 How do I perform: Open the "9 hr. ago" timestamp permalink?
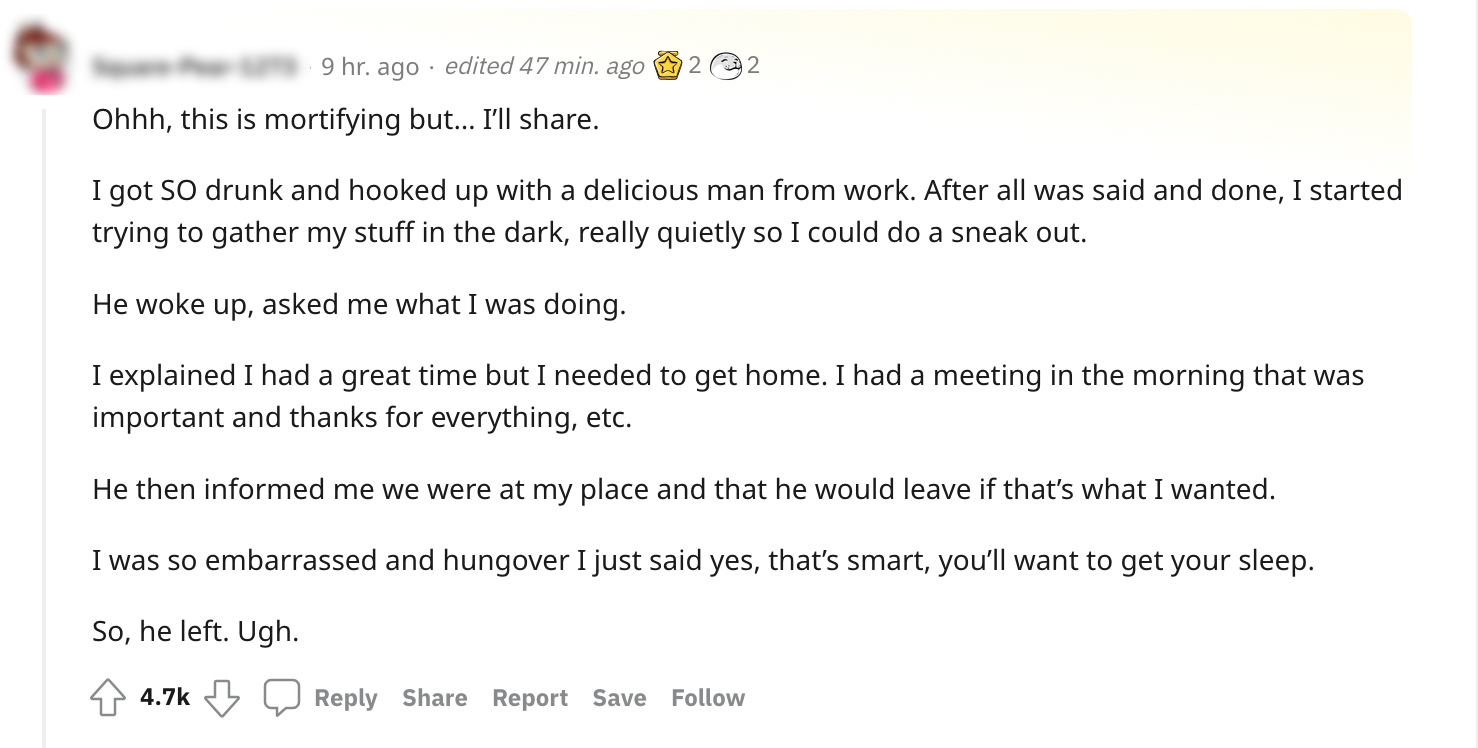pyautogui.click(x=370, y=67)
